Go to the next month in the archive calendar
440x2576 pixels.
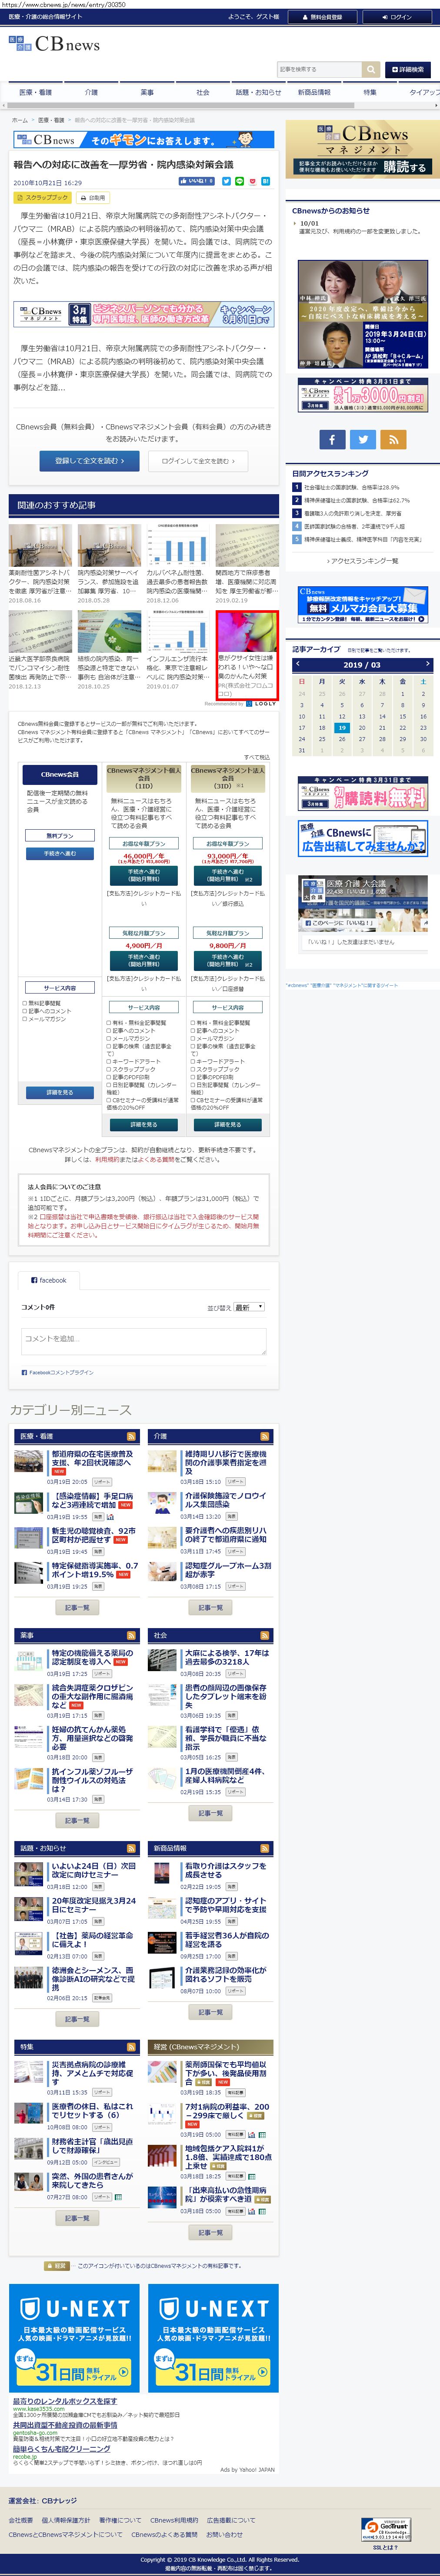coord(427,664)
